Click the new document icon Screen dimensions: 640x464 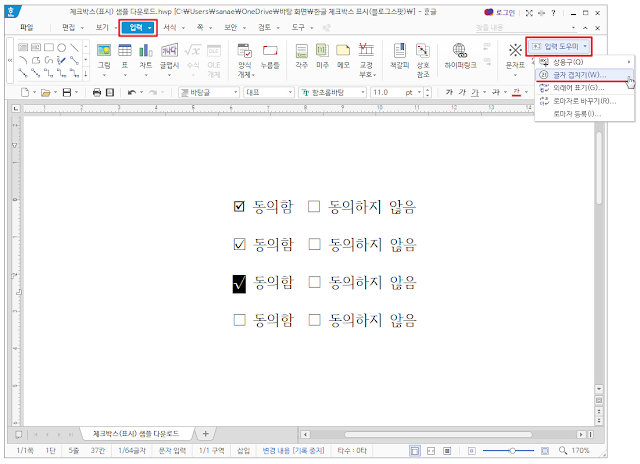point(25,93)
